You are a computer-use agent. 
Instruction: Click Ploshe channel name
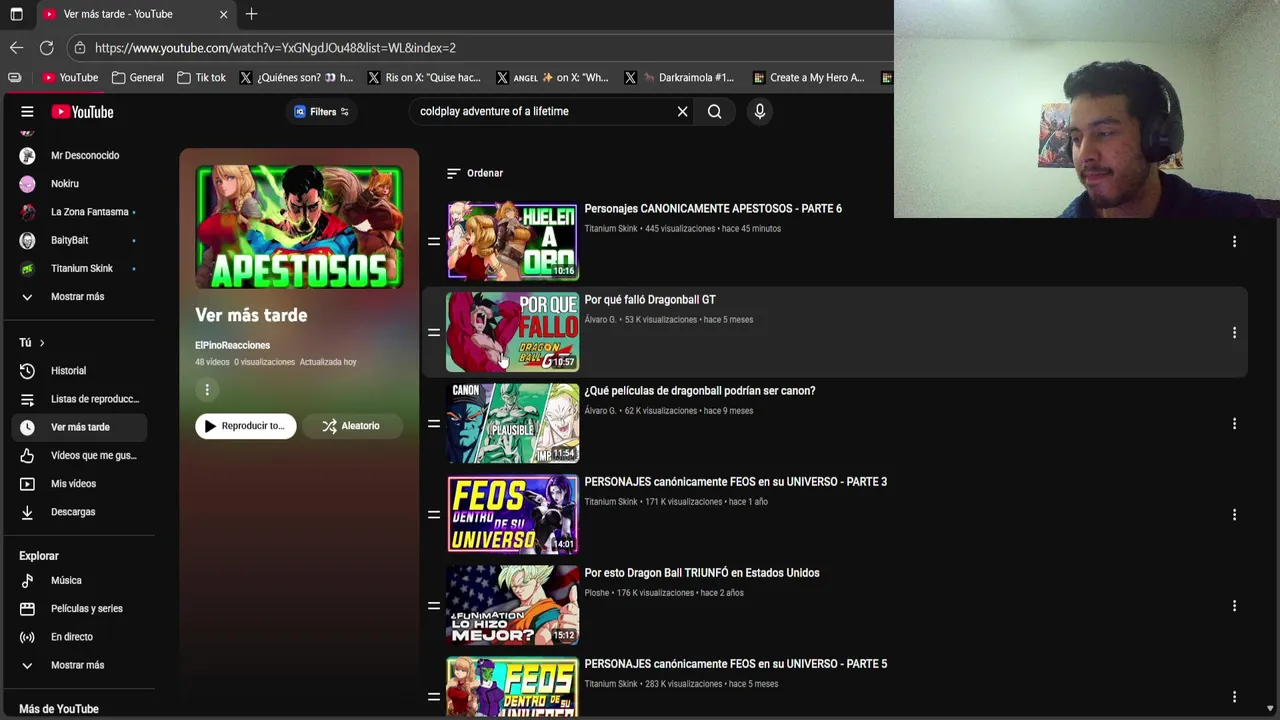pyautogui.click(x=597, y=593)
